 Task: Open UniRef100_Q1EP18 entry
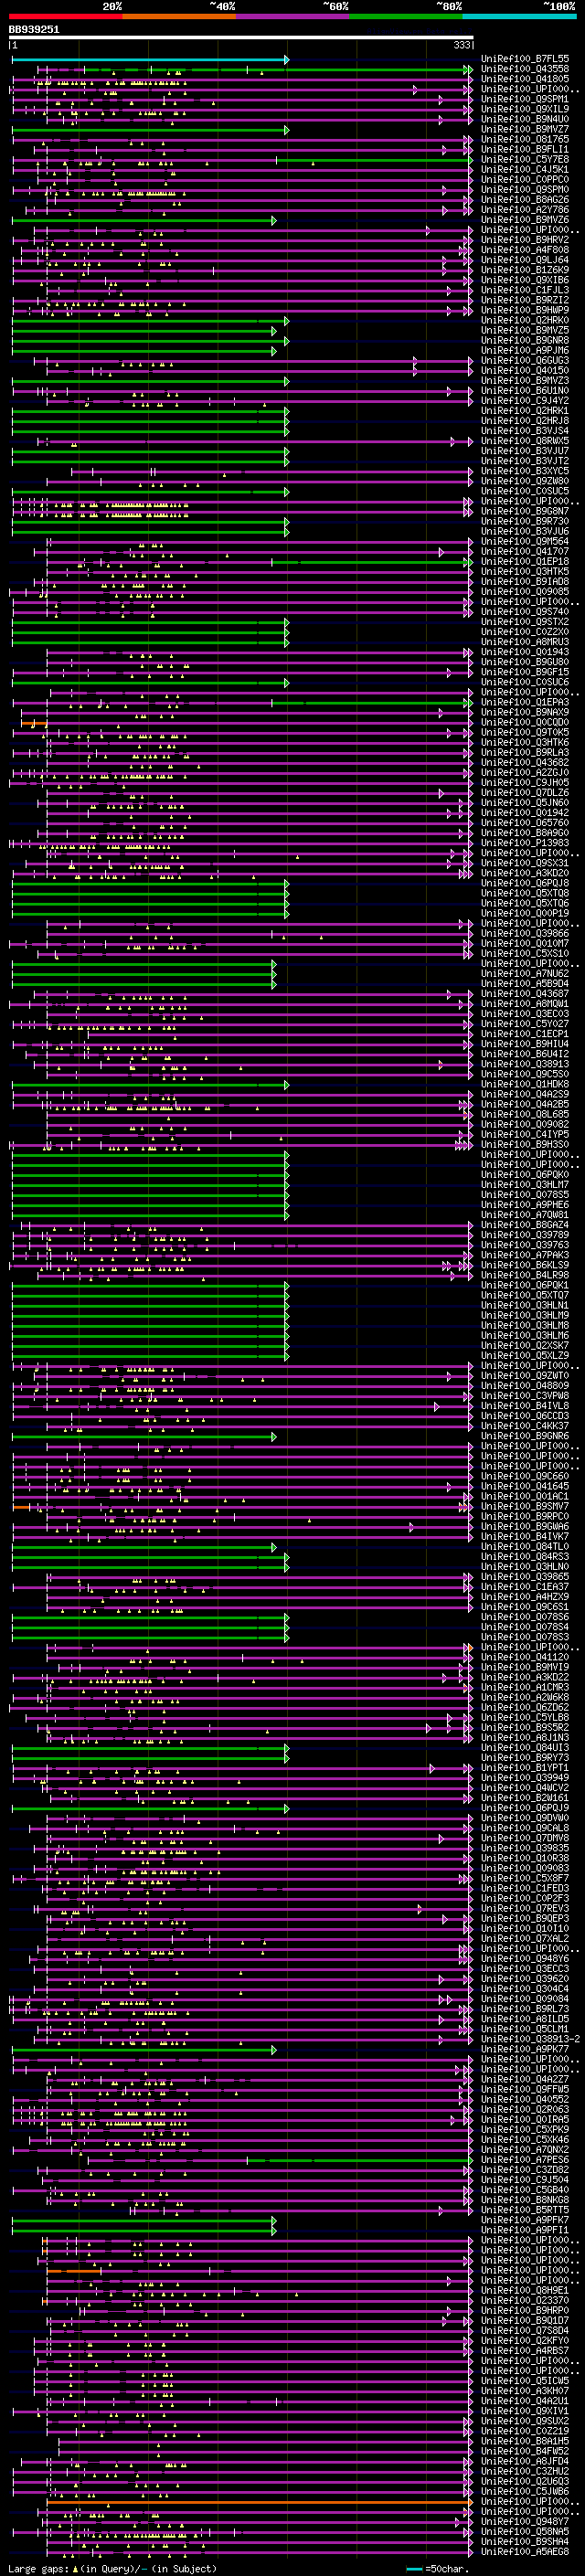[x=525, y=561]
